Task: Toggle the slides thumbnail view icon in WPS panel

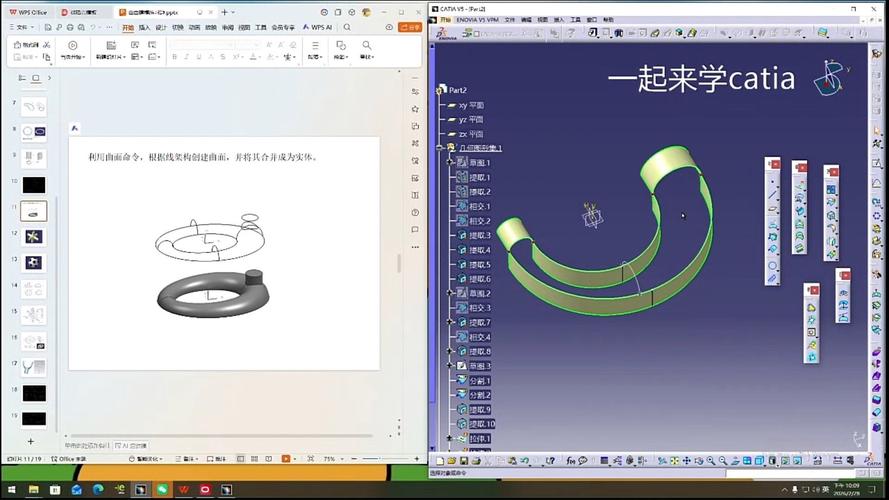Action: [x=36, y=78]
